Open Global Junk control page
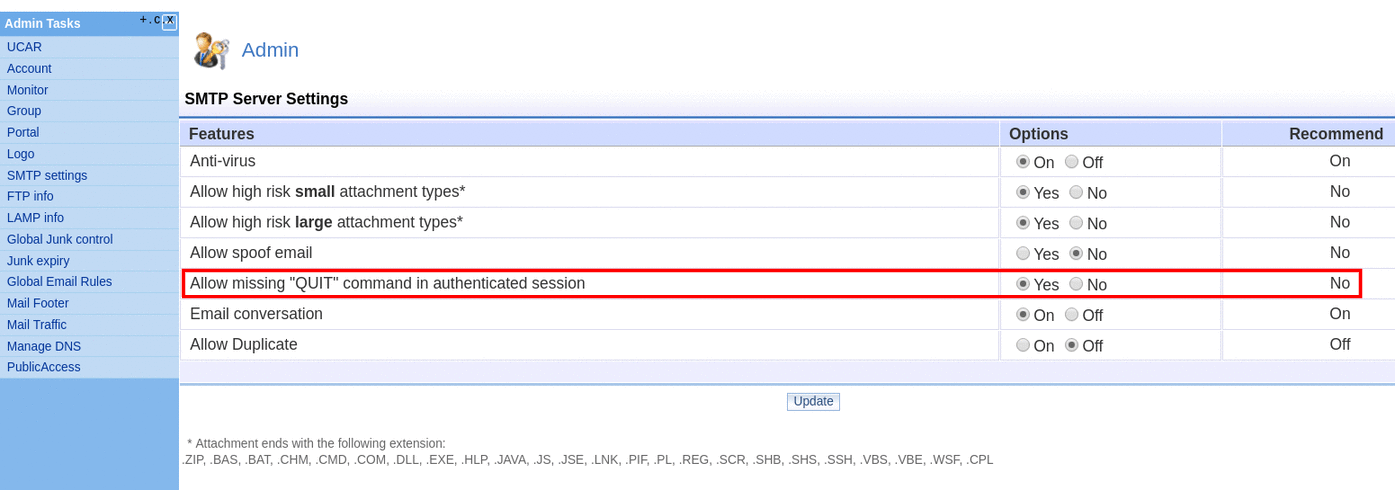The height and width of the screenshot is (490, 1395). tap(60, 239)
